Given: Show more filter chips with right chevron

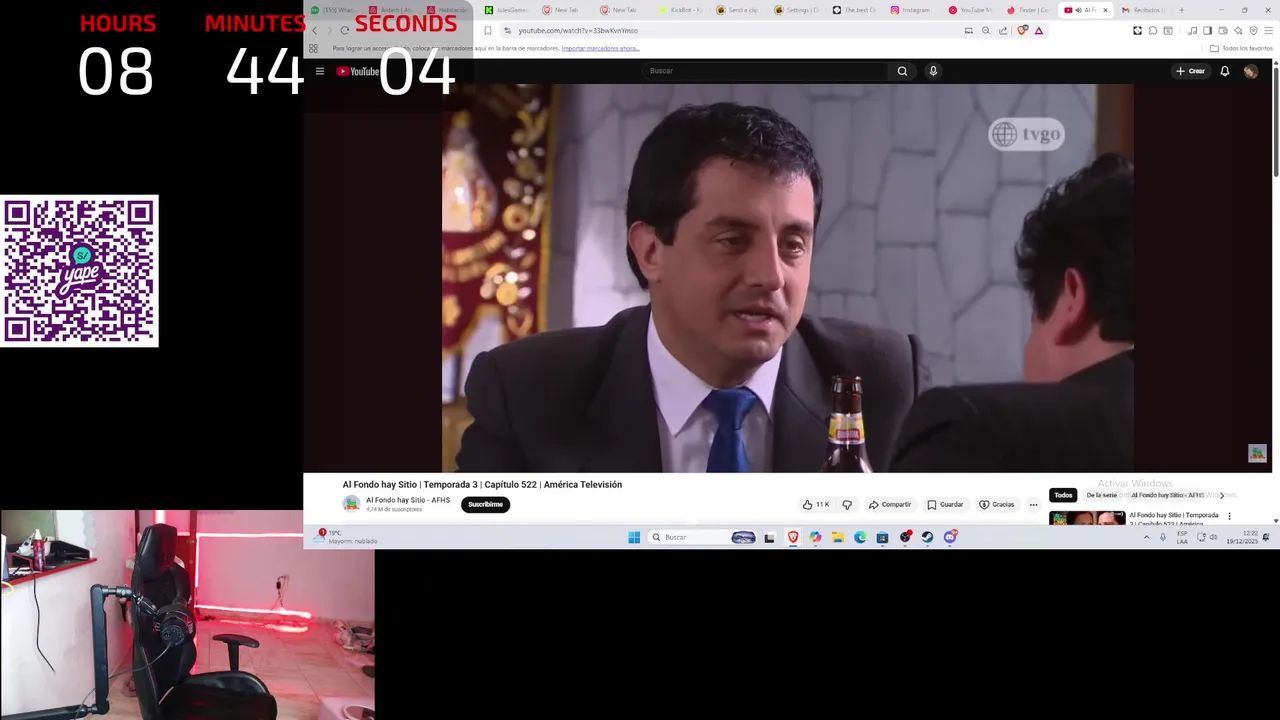Looking at the screenshot, I should [x=1221, y=495].
